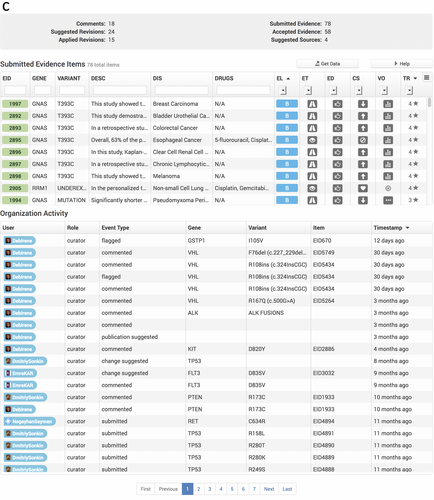The width and height of the screenshot is (434, 500).
Task: Click the evidence direction icon for EID 2892
Action: 337,116
